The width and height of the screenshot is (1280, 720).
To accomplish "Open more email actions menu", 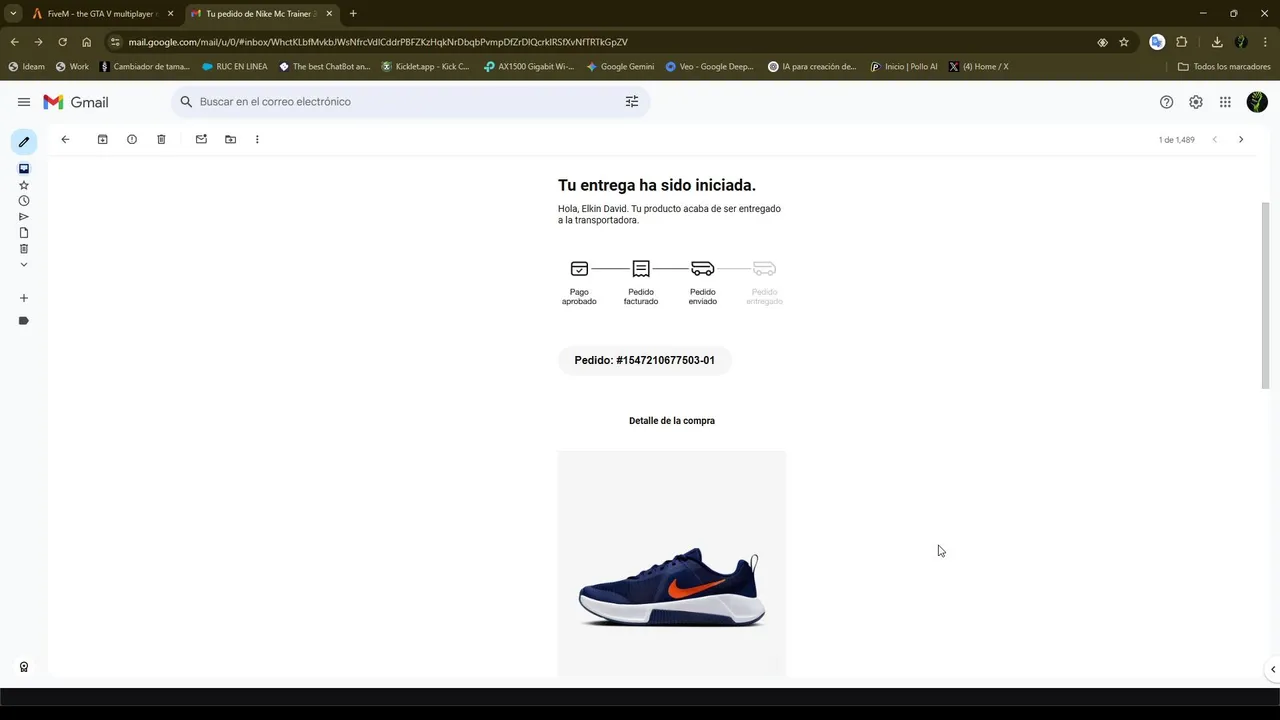I will tap(257, 139).
